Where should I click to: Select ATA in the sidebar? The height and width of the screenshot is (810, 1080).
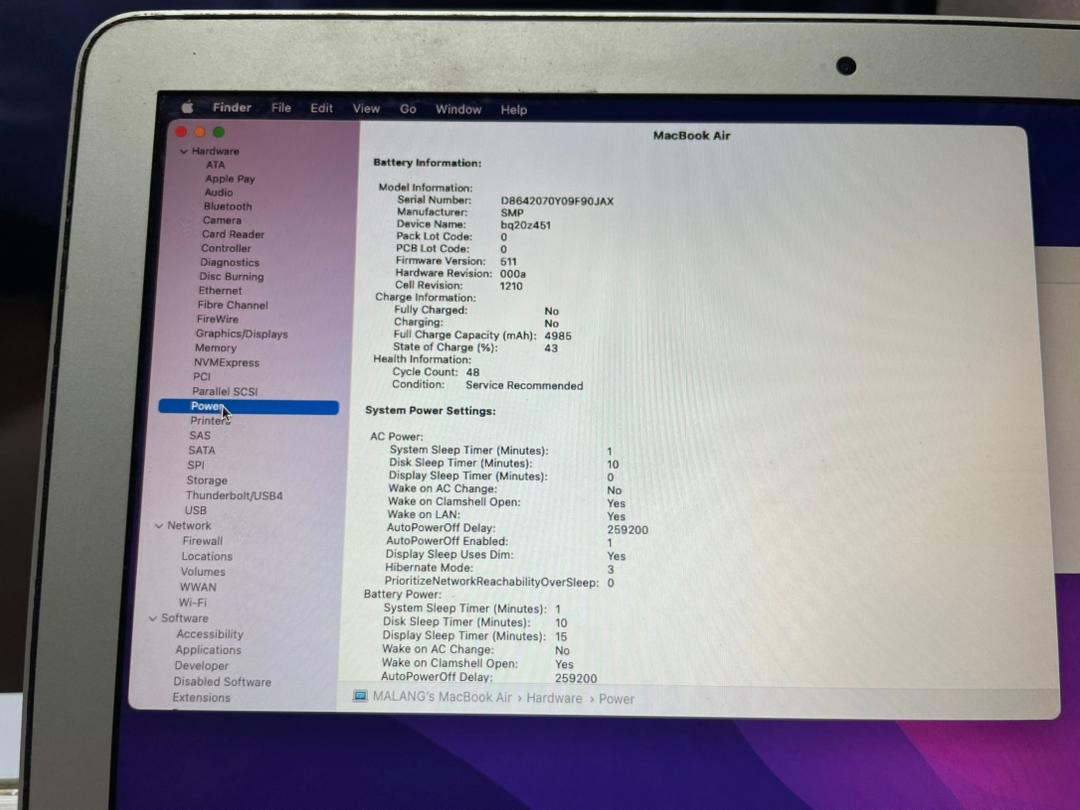coord(216,165)
